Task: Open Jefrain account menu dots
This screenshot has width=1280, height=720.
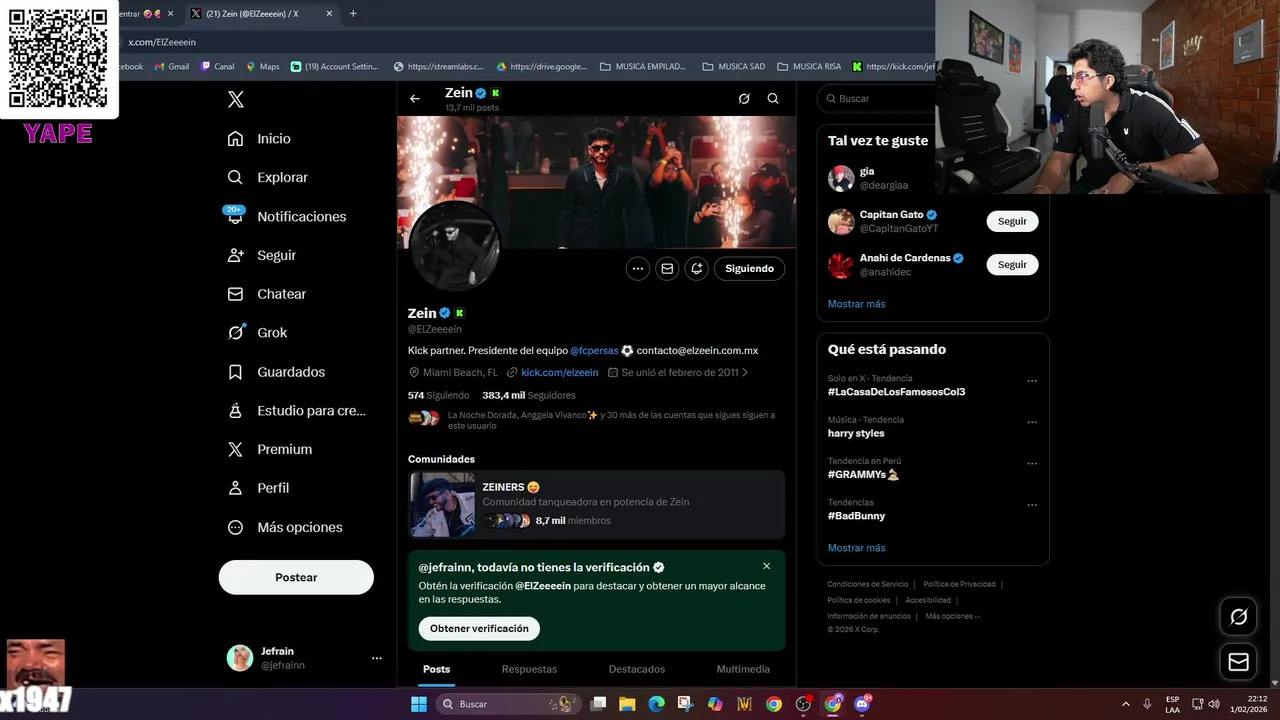Action: click(377, 658)
